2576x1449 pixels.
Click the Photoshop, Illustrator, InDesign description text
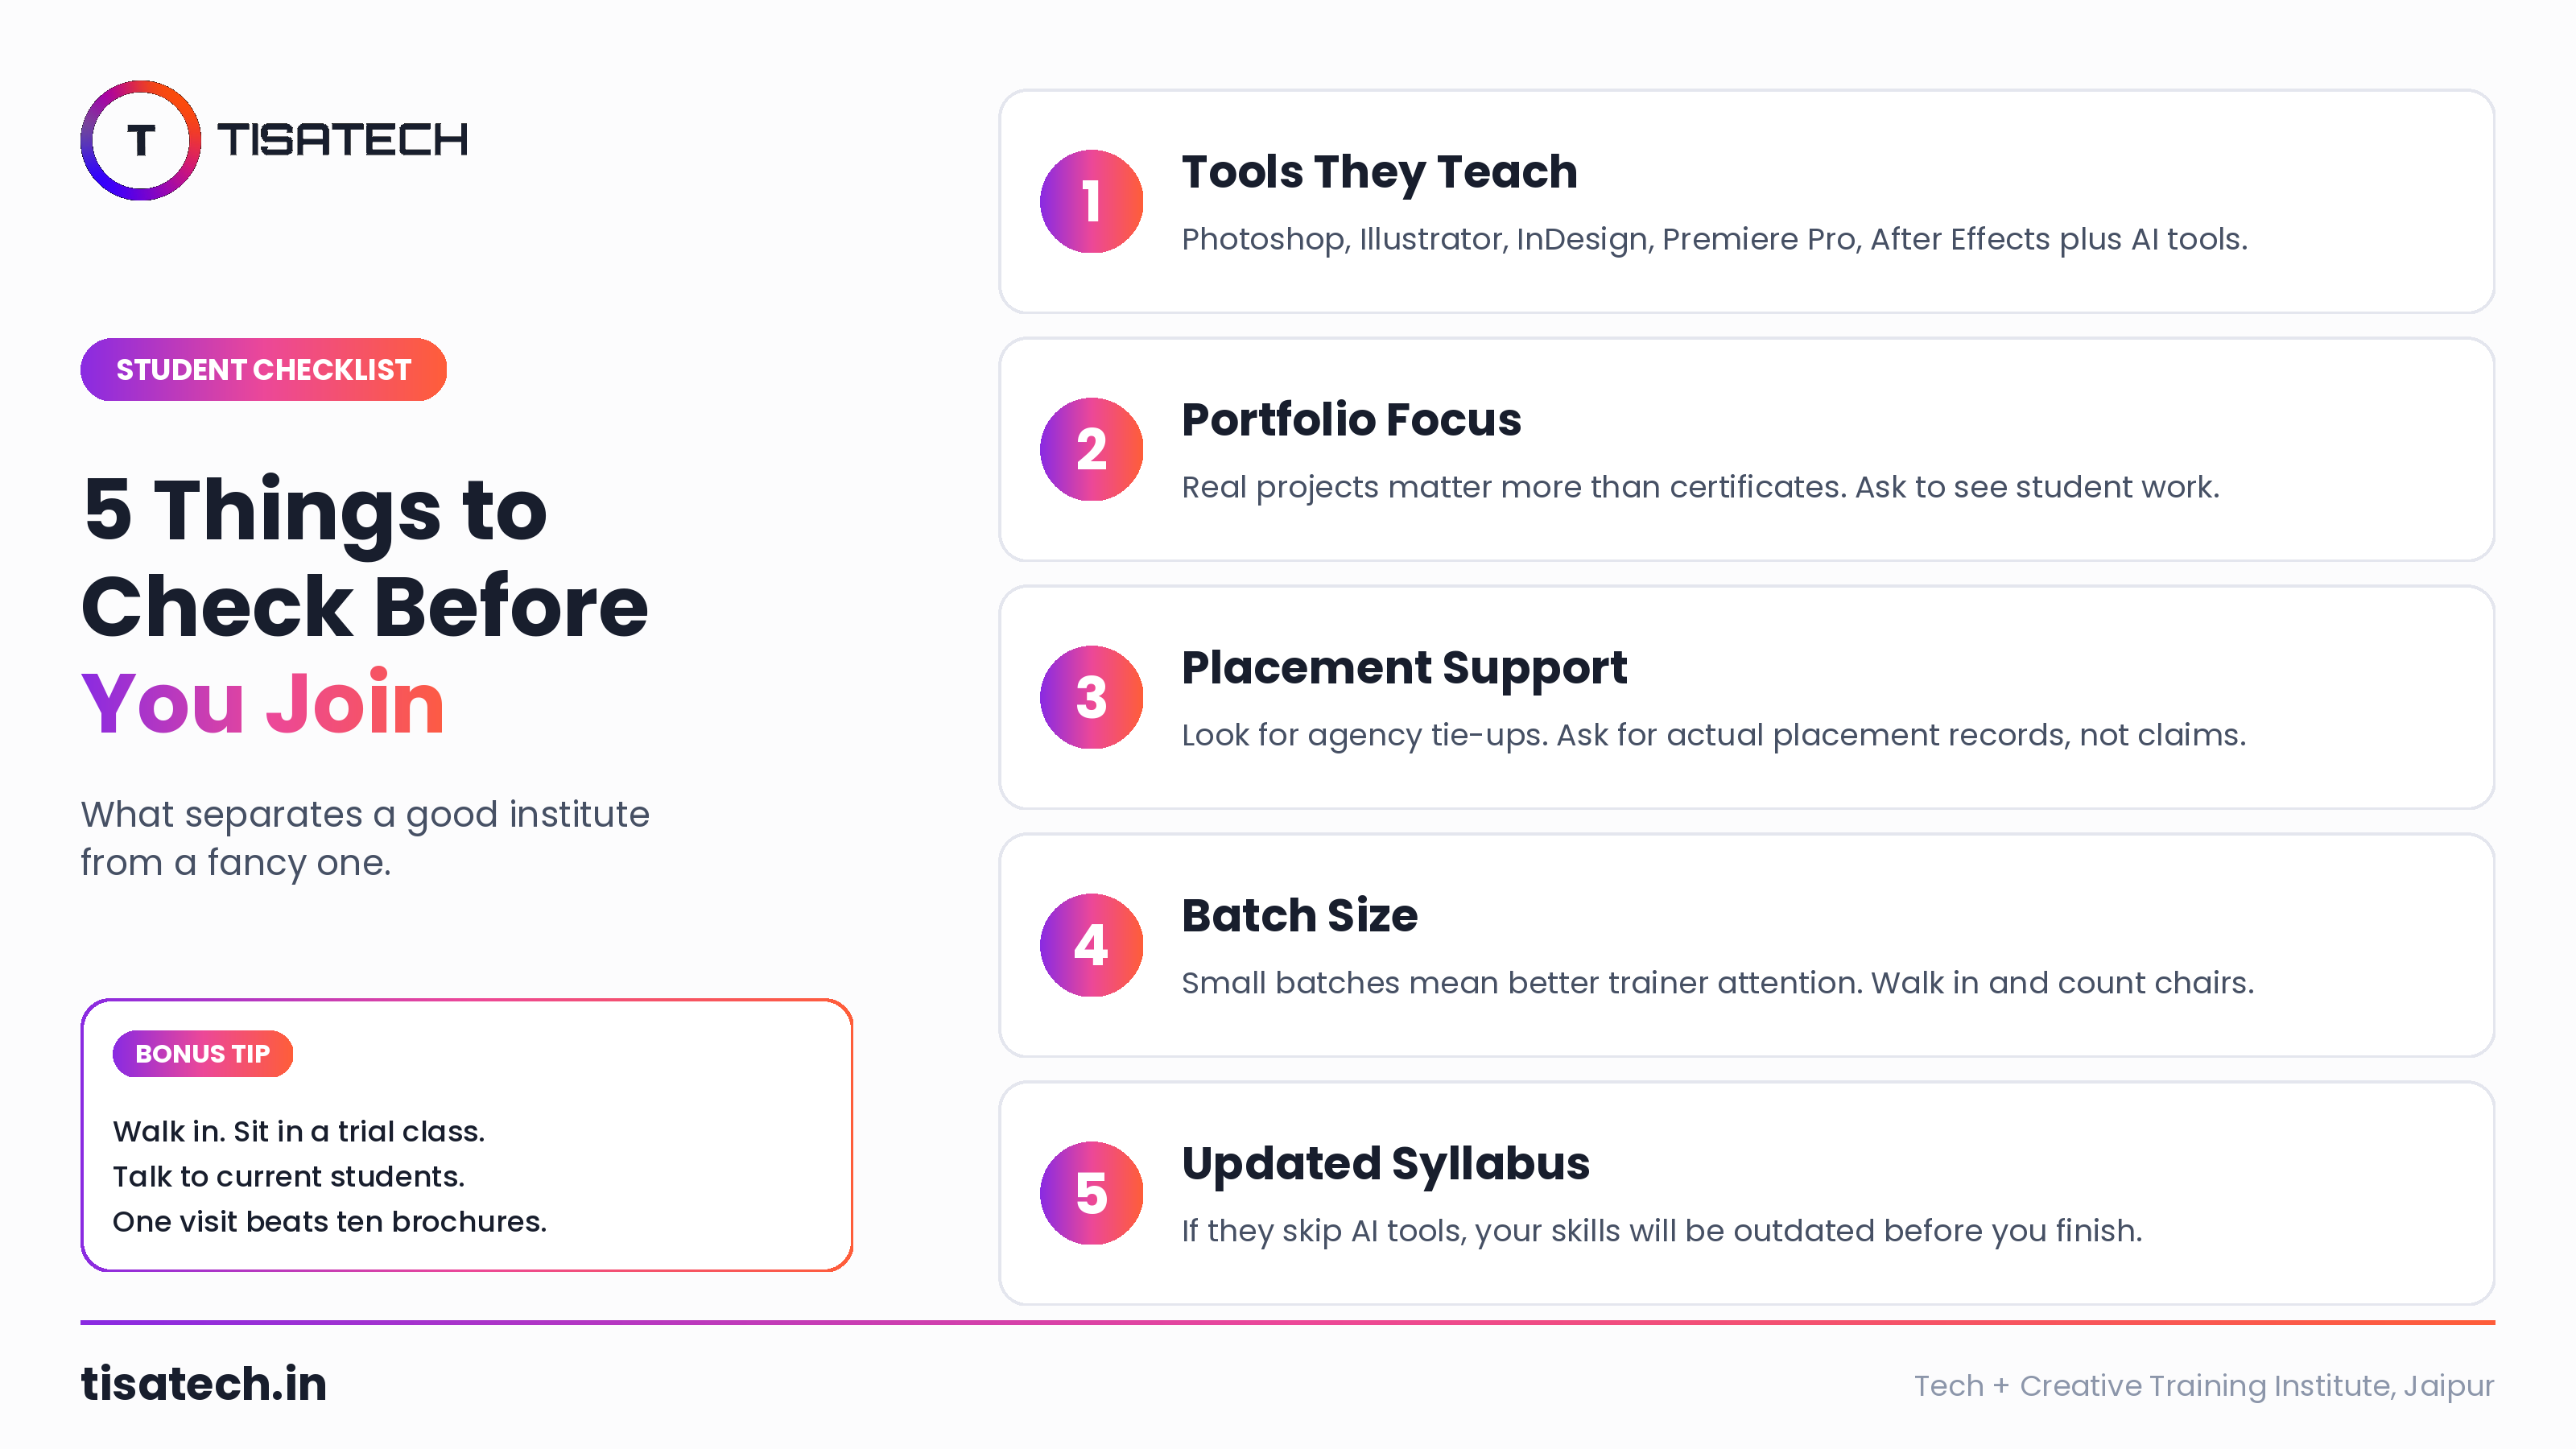[x=1714, y=240]
